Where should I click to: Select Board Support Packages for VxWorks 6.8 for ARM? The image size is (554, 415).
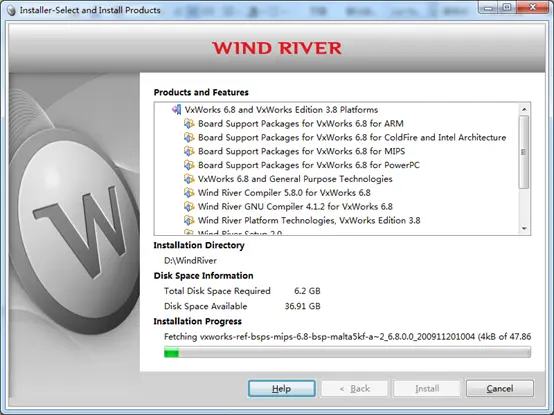point(301,124)
